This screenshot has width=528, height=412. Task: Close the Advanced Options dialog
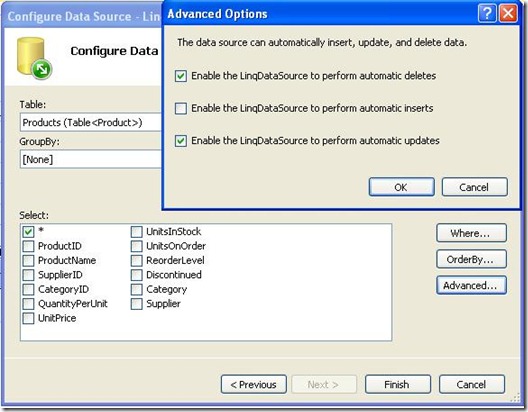pos(508,13)
